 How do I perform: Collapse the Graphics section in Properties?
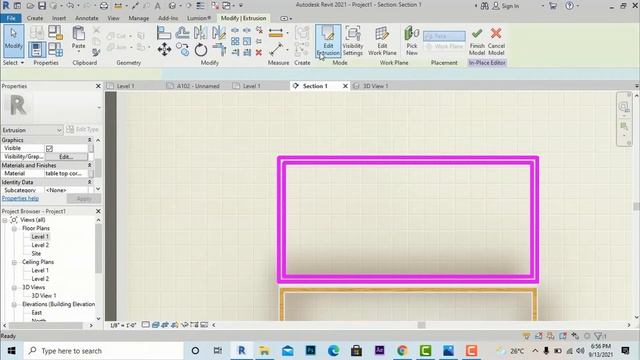point(89,140)
